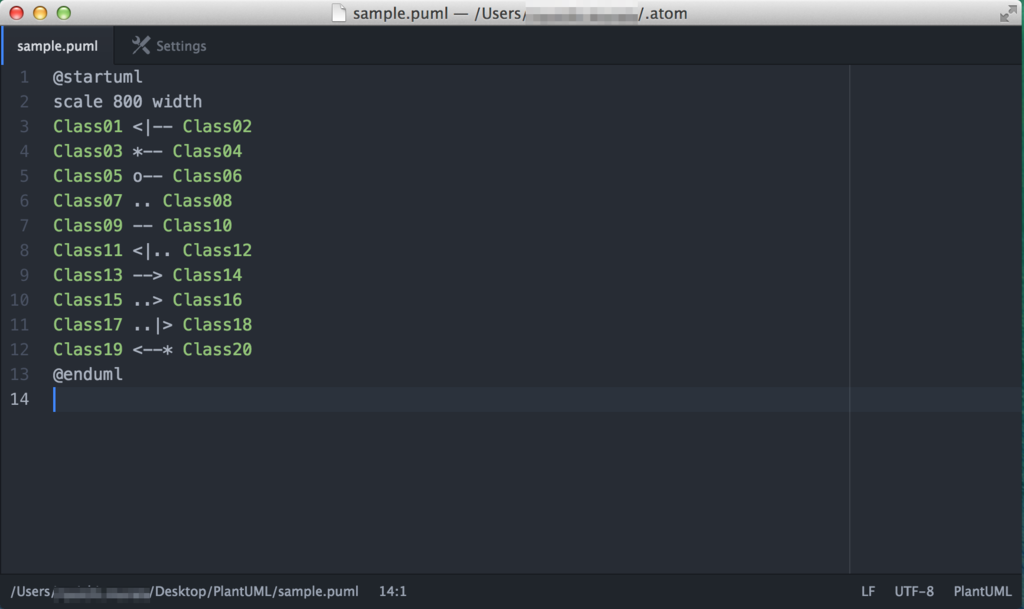Screen dimensions: 1024x609
Task: Click on Class01 in line 3
Action: pyautogui.click(x=88, y=127)
